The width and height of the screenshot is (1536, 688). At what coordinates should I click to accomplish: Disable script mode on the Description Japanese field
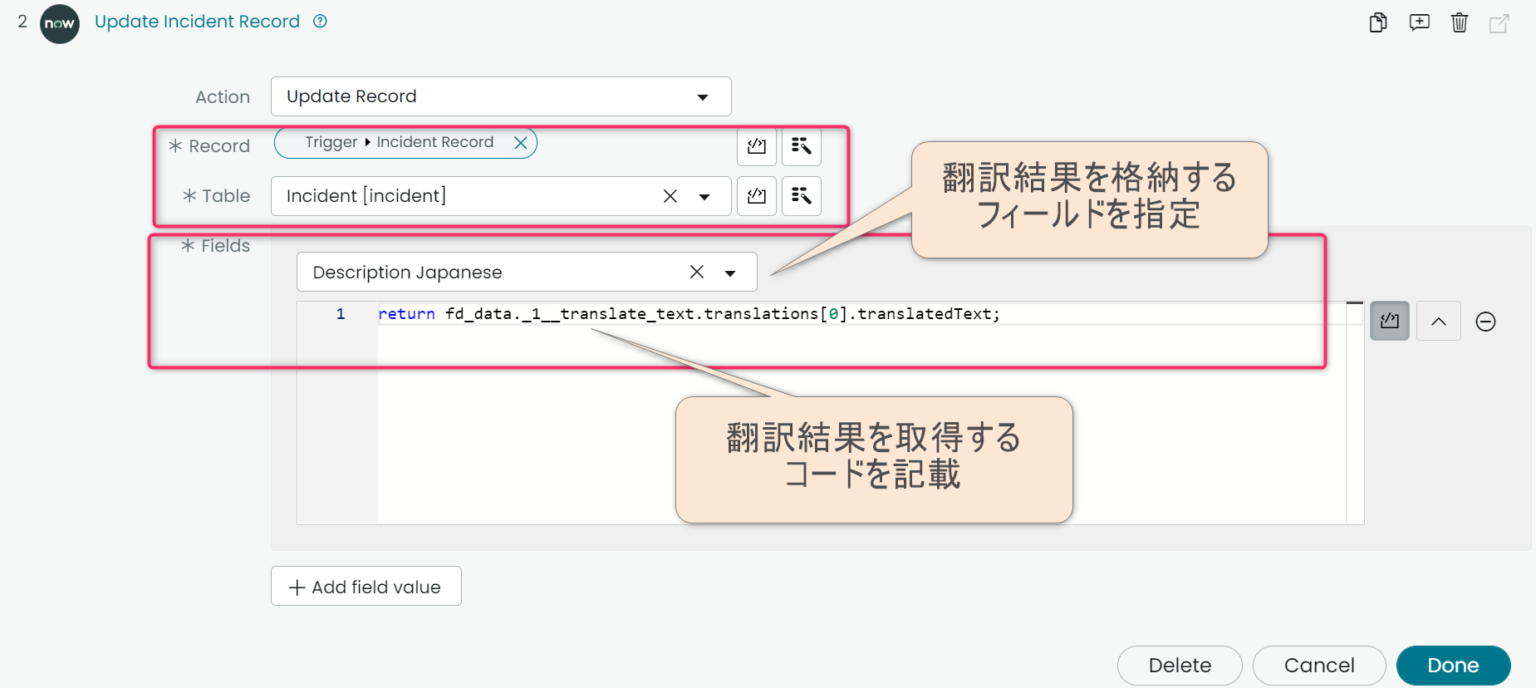click(x=1389, y=320)
